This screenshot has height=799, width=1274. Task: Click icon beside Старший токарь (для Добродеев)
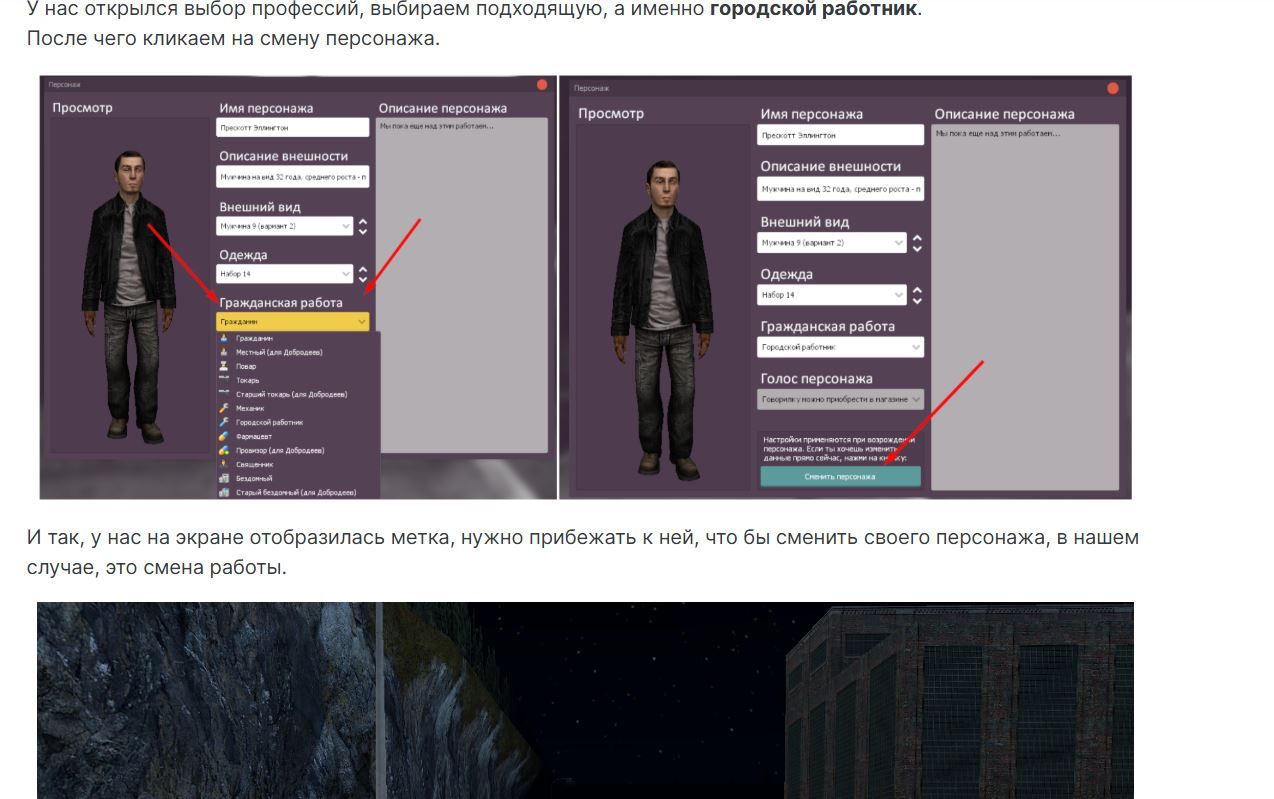[x=224, y=394]
